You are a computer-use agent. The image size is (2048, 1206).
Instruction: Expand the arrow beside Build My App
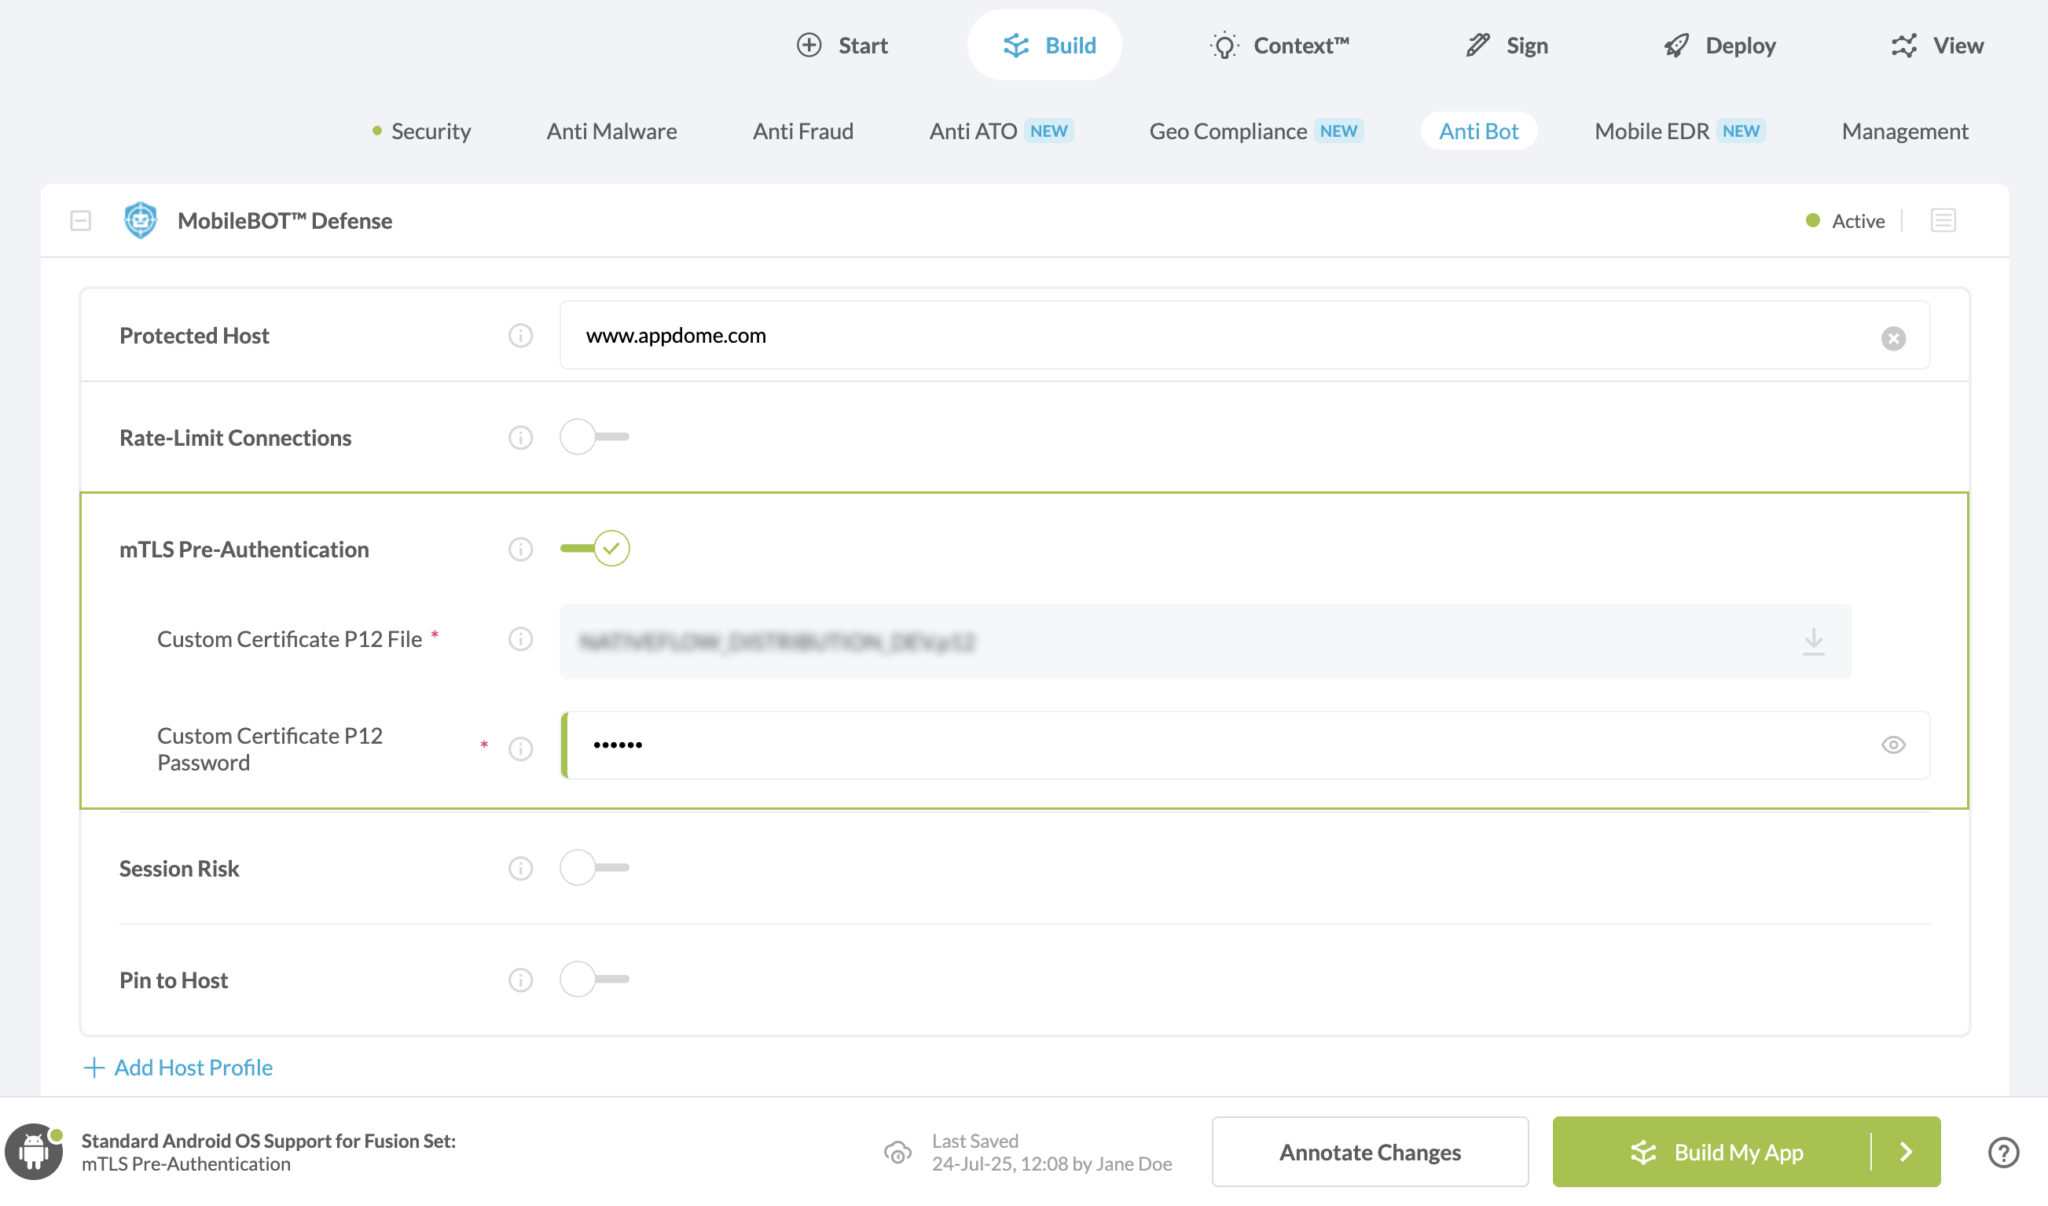coord(1905,1152)
